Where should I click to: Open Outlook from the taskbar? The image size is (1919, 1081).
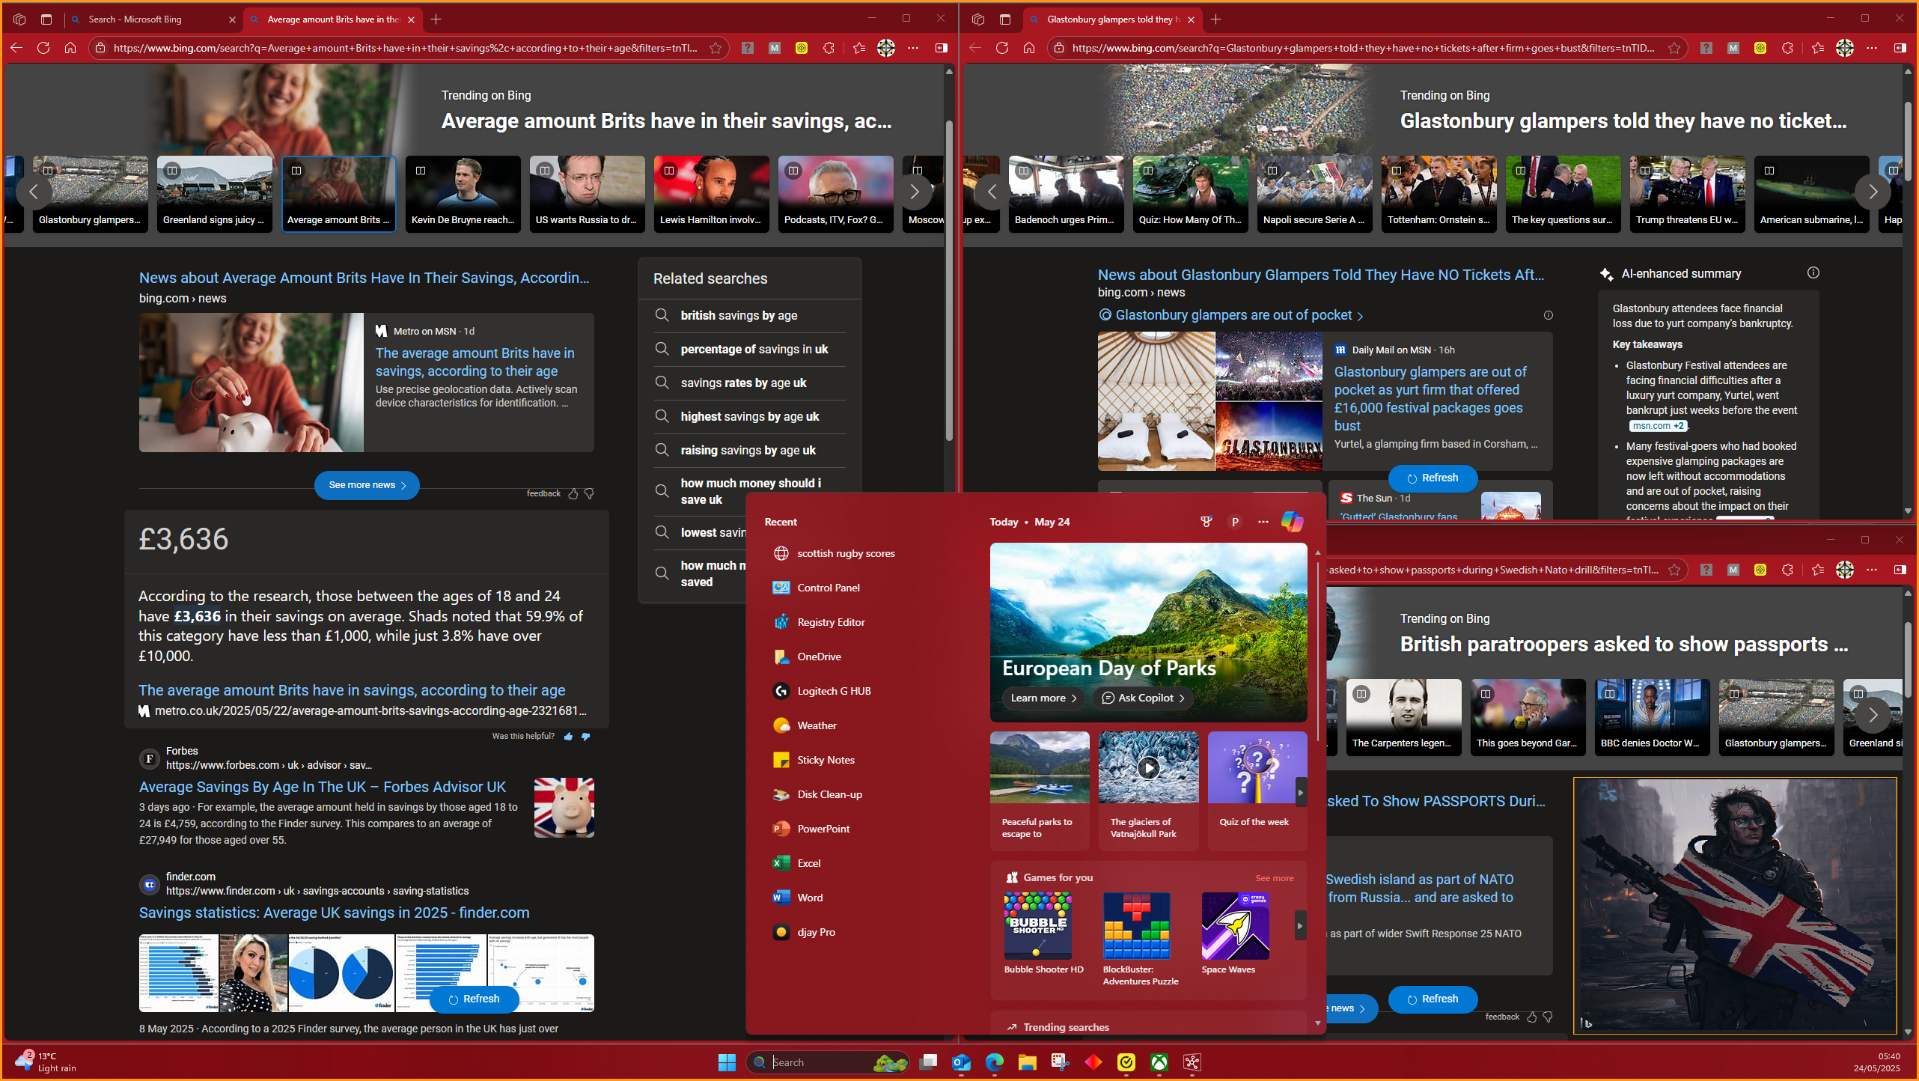(962, 1062)
